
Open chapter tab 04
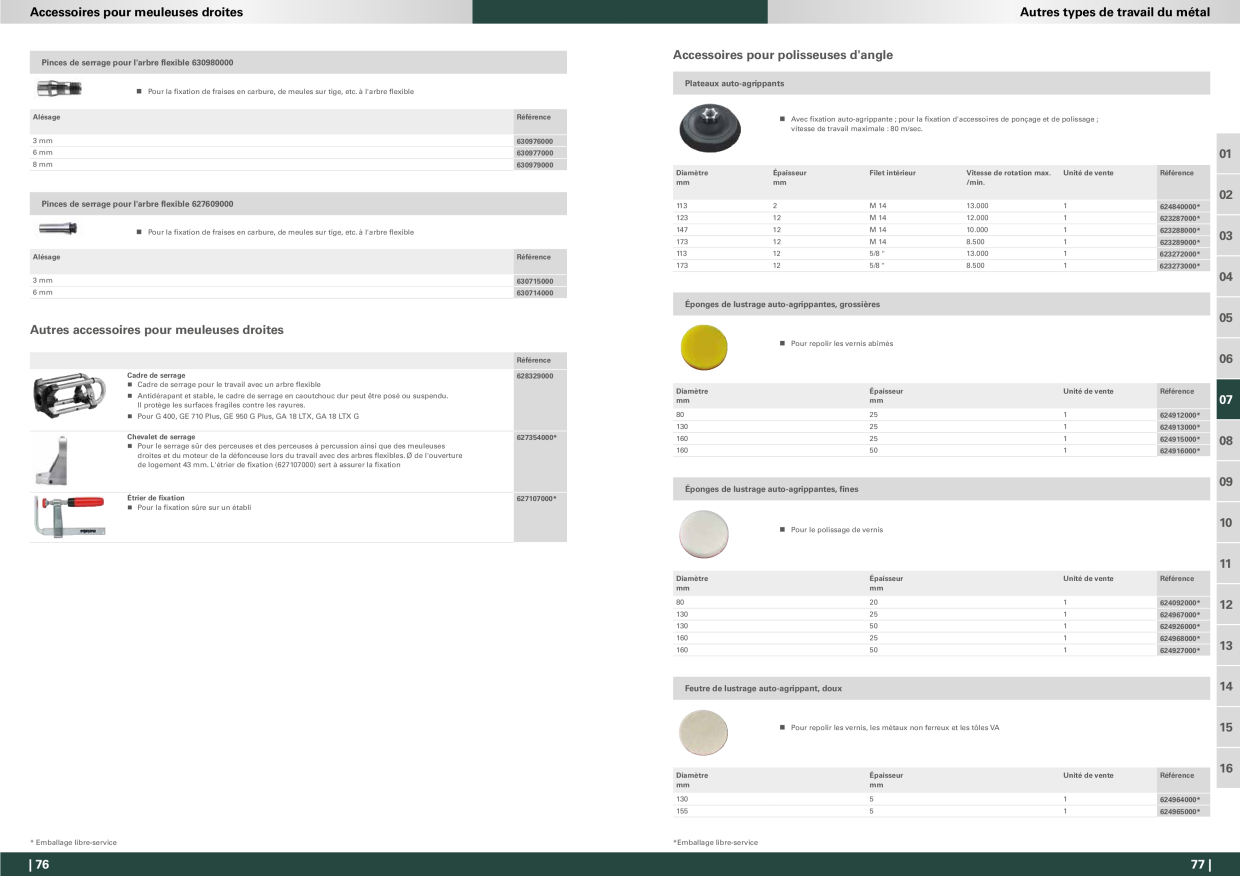coord(1226,277)
